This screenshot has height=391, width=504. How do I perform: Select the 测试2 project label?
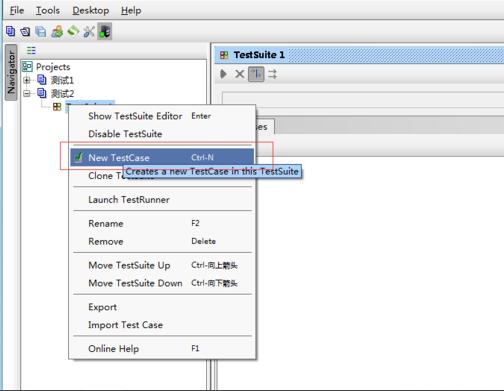coord(62,94)
